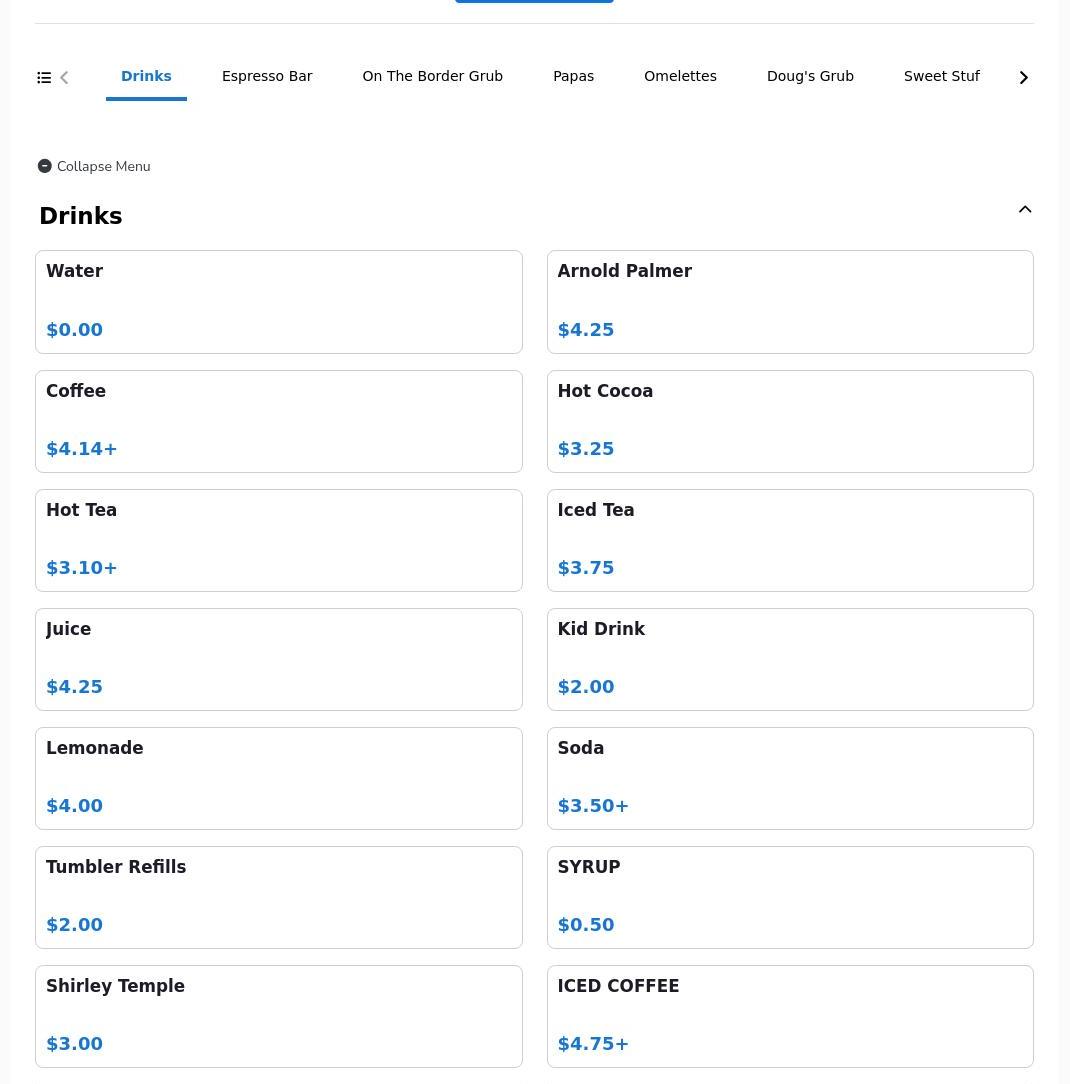Image resolution: width=1070 pixels, height=1084 pixels.
Task: Switch to the Espresso Bar tab
Action: click(x=267, y=77)
